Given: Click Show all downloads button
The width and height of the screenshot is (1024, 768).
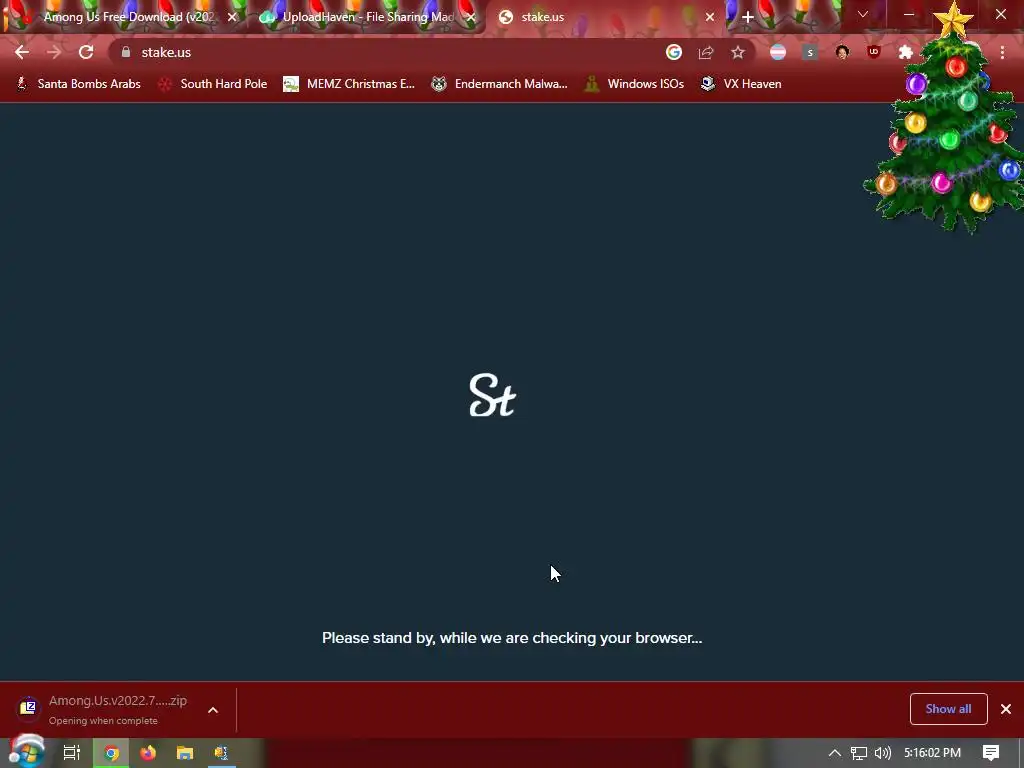Looking at the screenshot, I should click(x=948, y=709).
